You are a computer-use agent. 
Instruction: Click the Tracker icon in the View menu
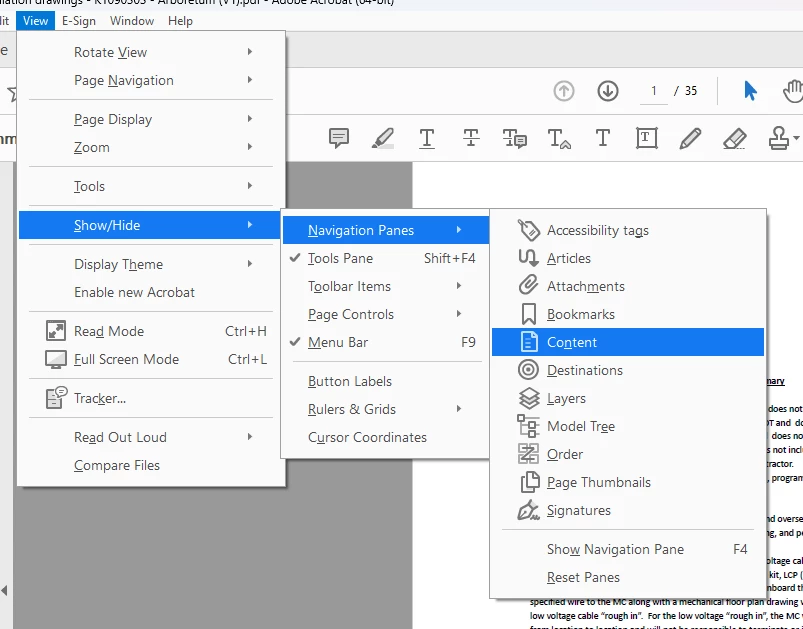(x=56, y=398)
